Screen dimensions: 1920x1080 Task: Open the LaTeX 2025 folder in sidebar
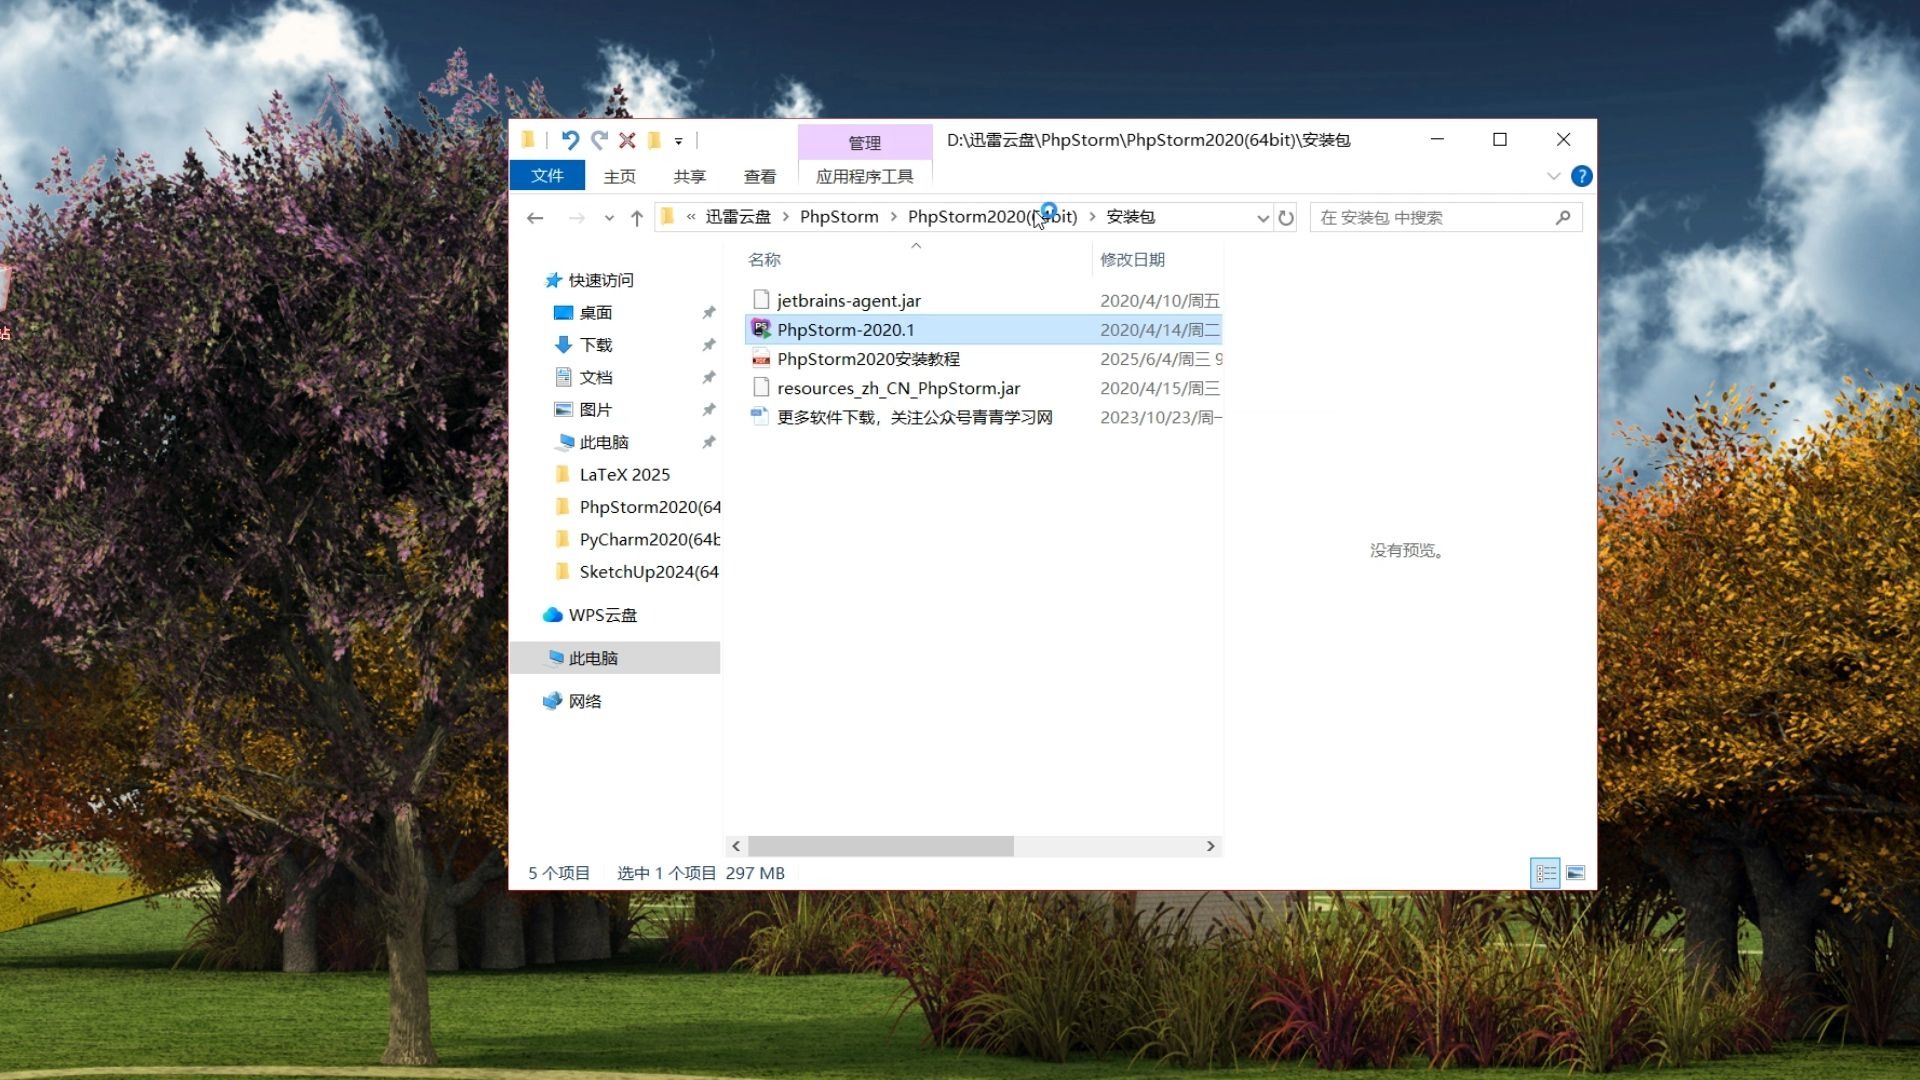[x=625, y=475]
